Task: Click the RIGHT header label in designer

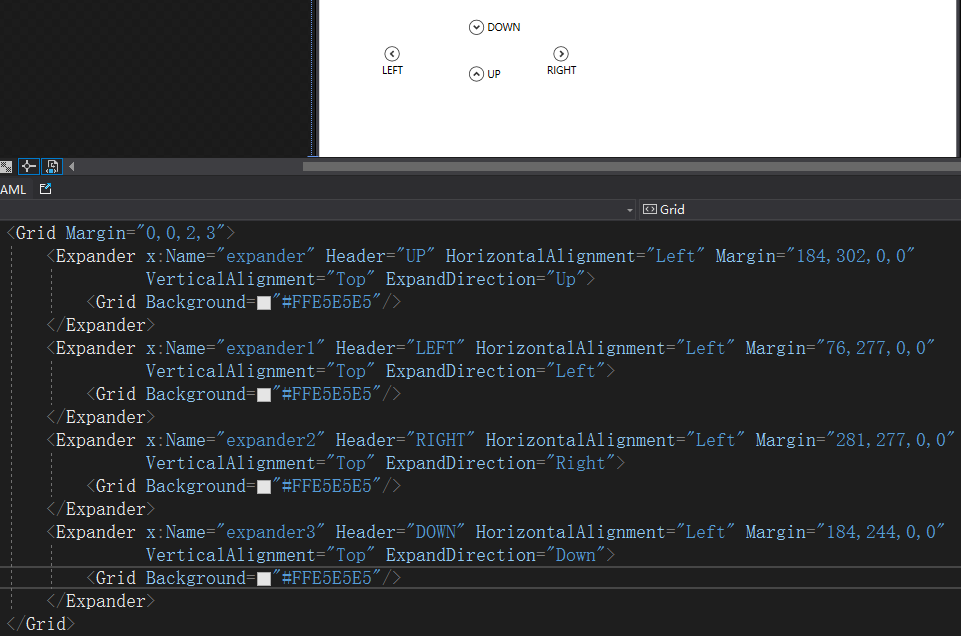Action: (x=561, y=70)
